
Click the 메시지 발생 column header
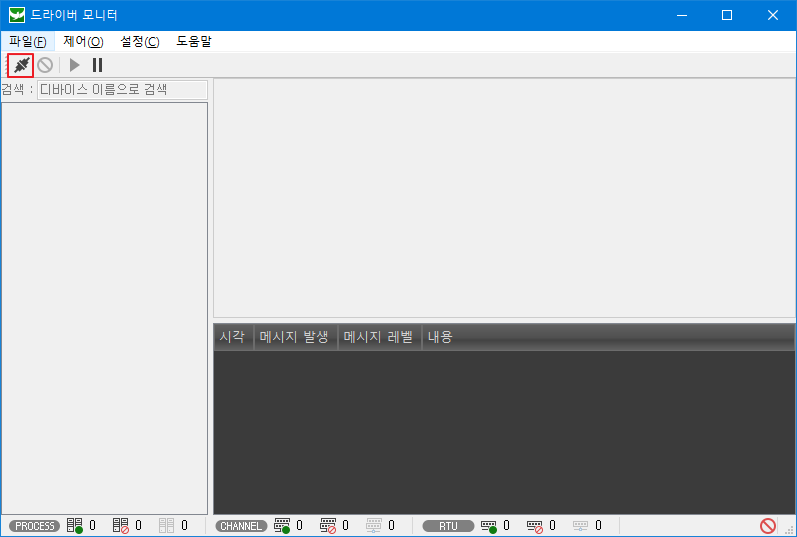[x=295, y=337]
